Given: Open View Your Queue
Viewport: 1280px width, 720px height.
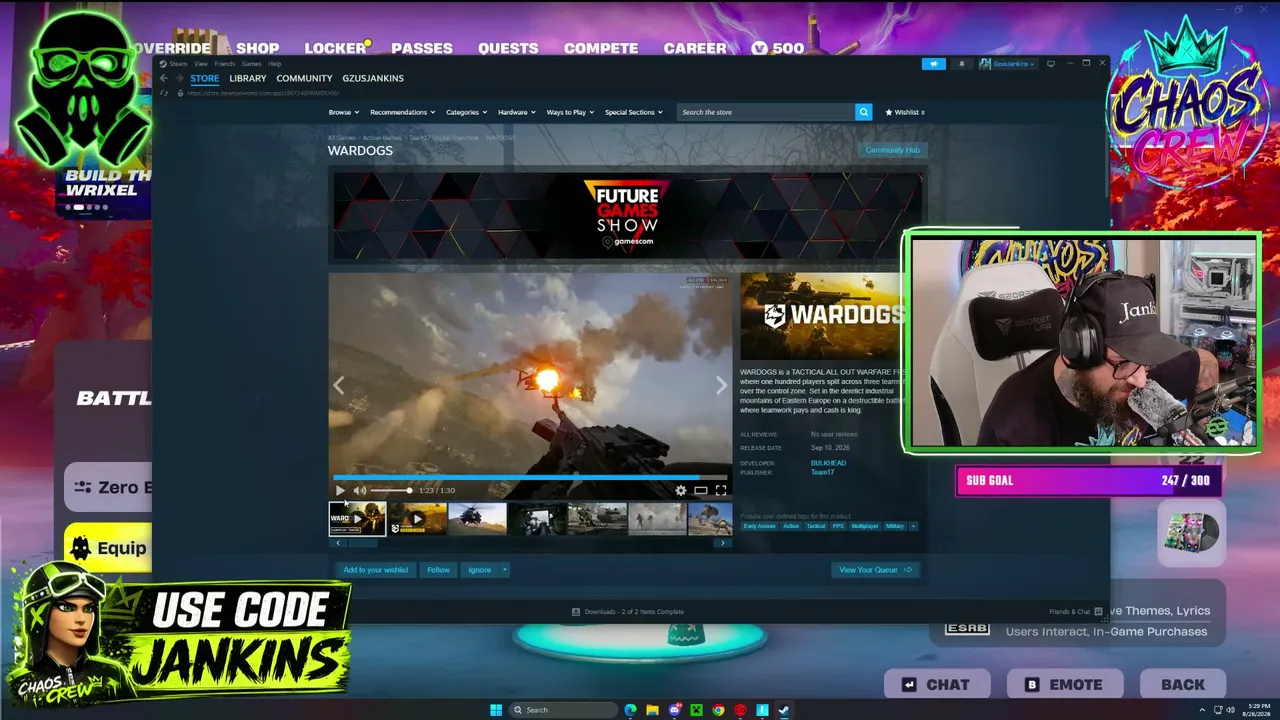Looking at the screenshot, I should coord(875,570).
